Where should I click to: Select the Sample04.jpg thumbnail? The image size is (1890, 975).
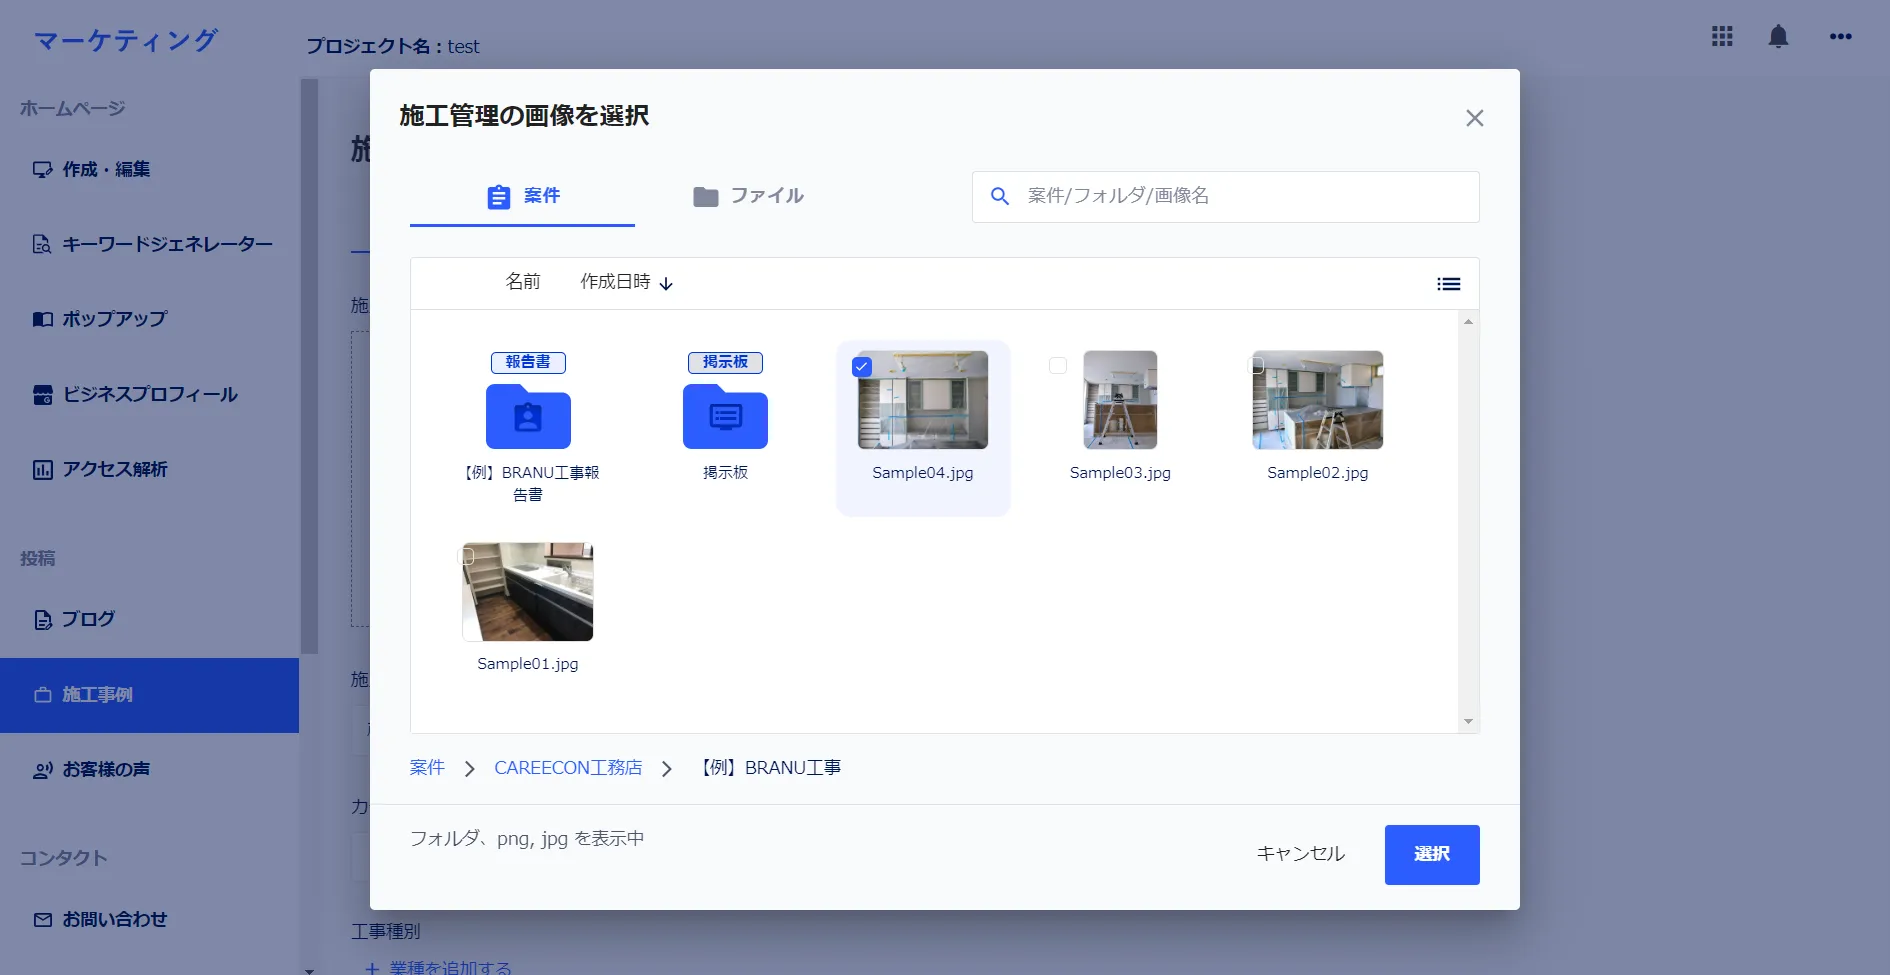point(923,400)
